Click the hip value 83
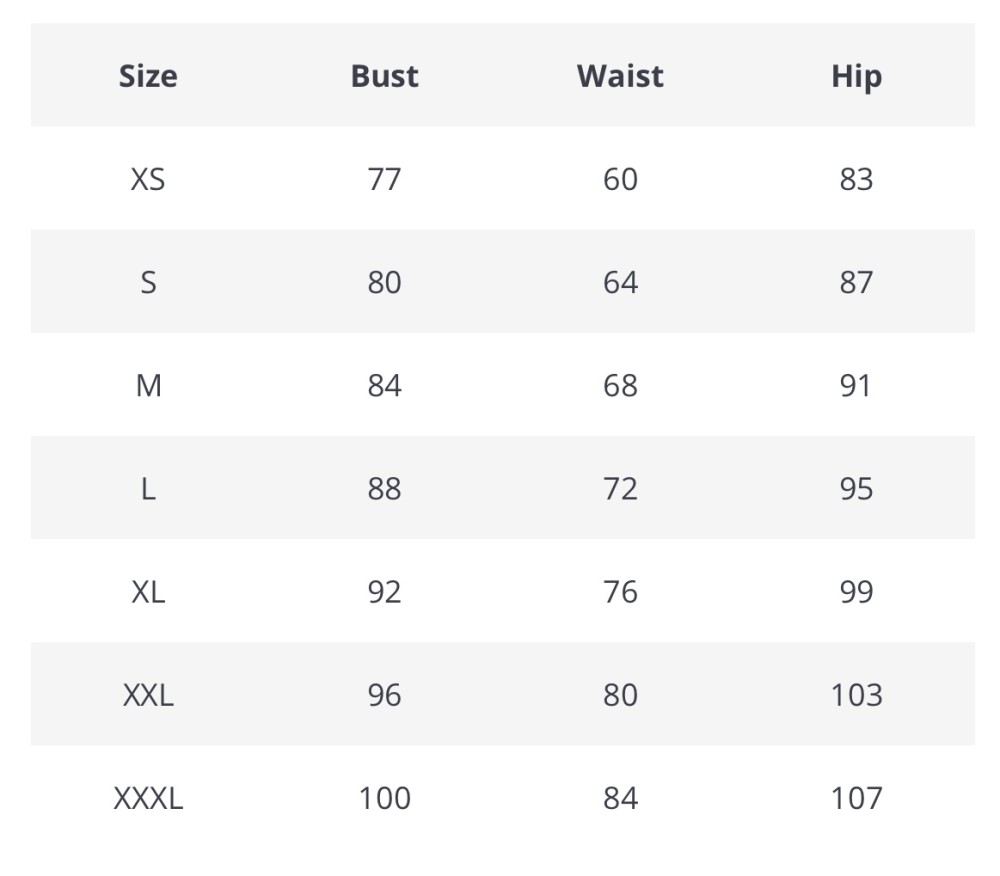Viewport: 1000px width, 876px height. tap(856, 179)
